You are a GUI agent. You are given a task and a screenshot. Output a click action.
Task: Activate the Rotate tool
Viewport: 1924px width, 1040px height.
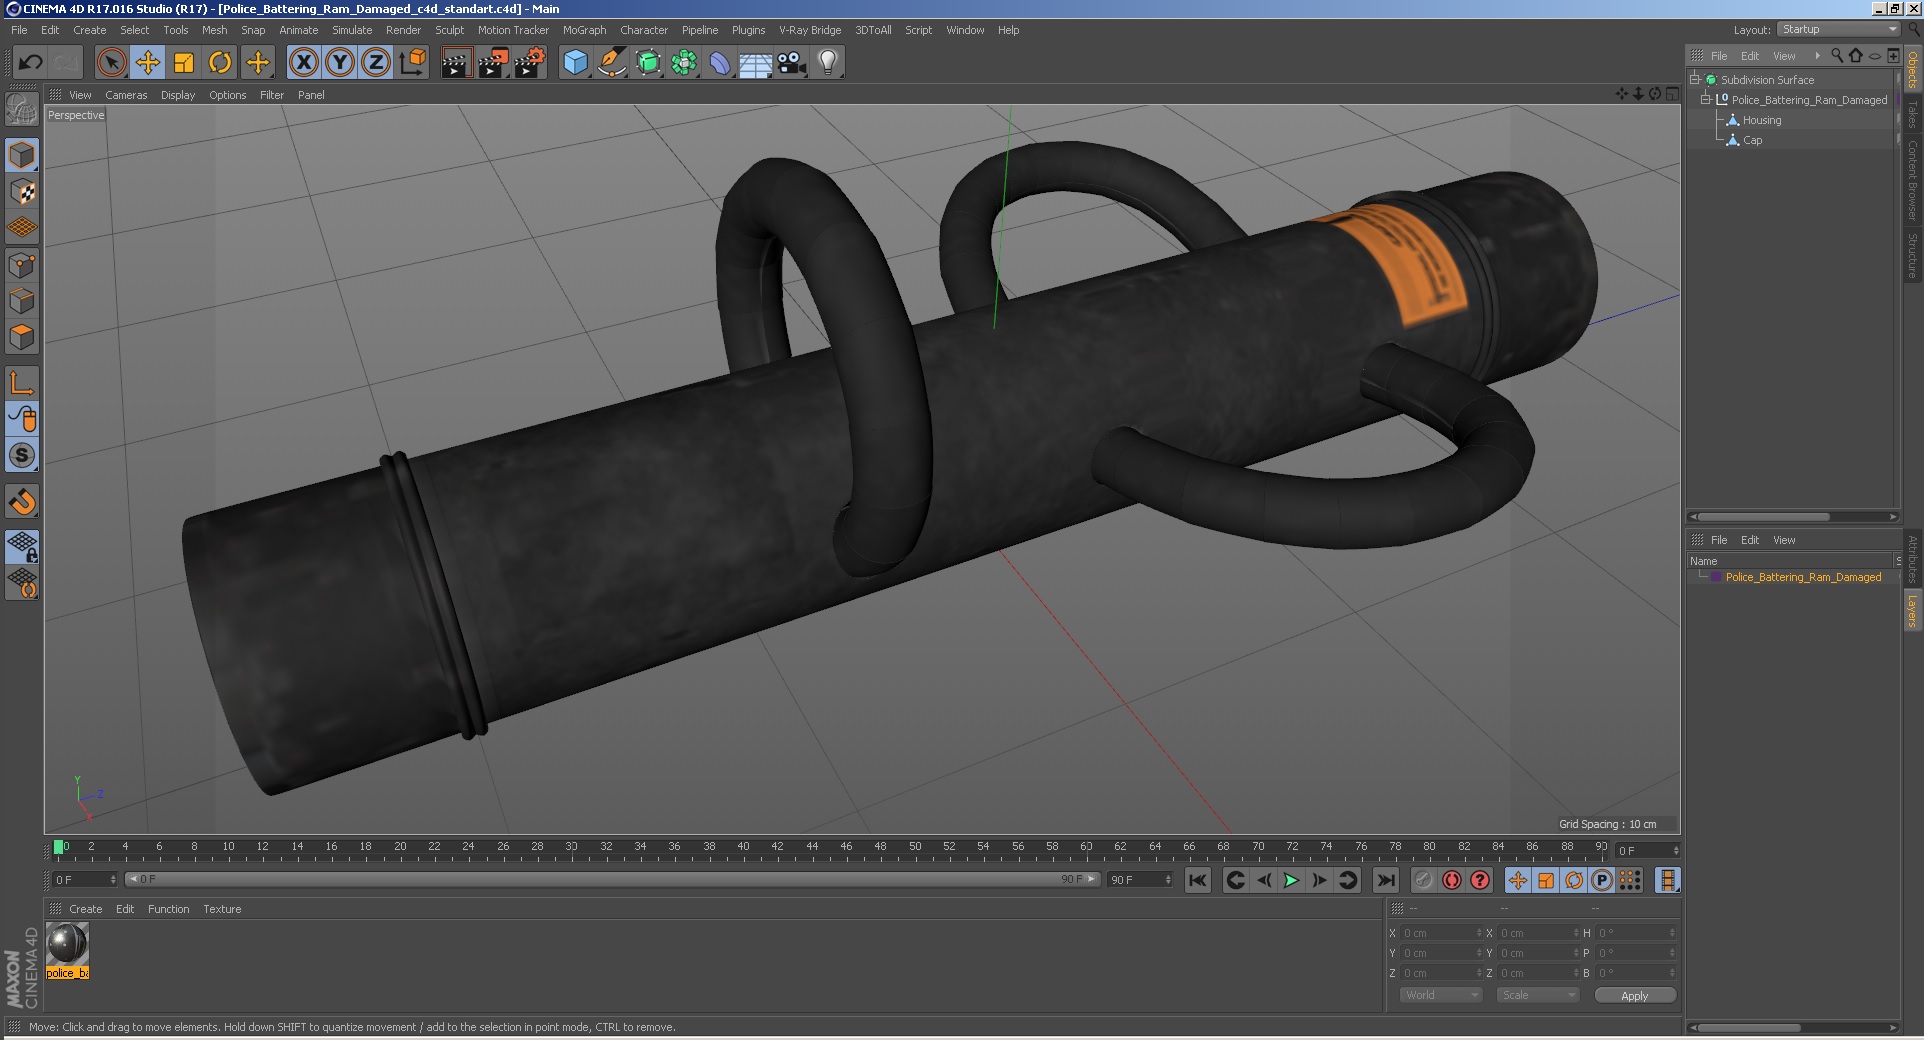pos(220,63)
